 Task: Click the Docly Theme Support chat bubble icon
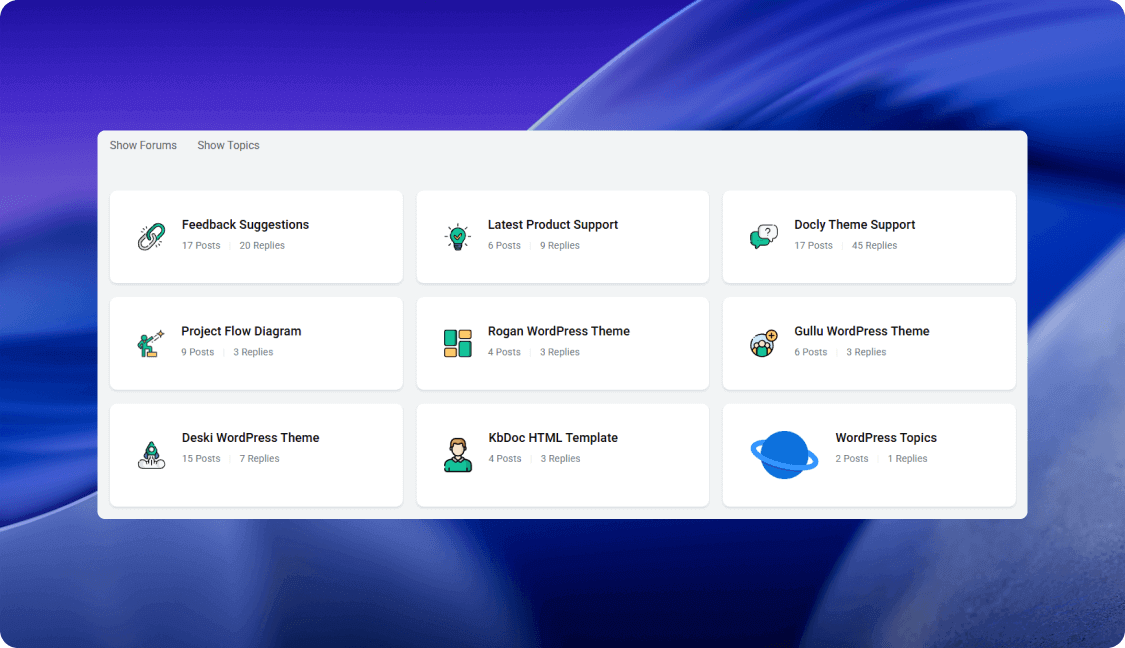tap(763, 237)
